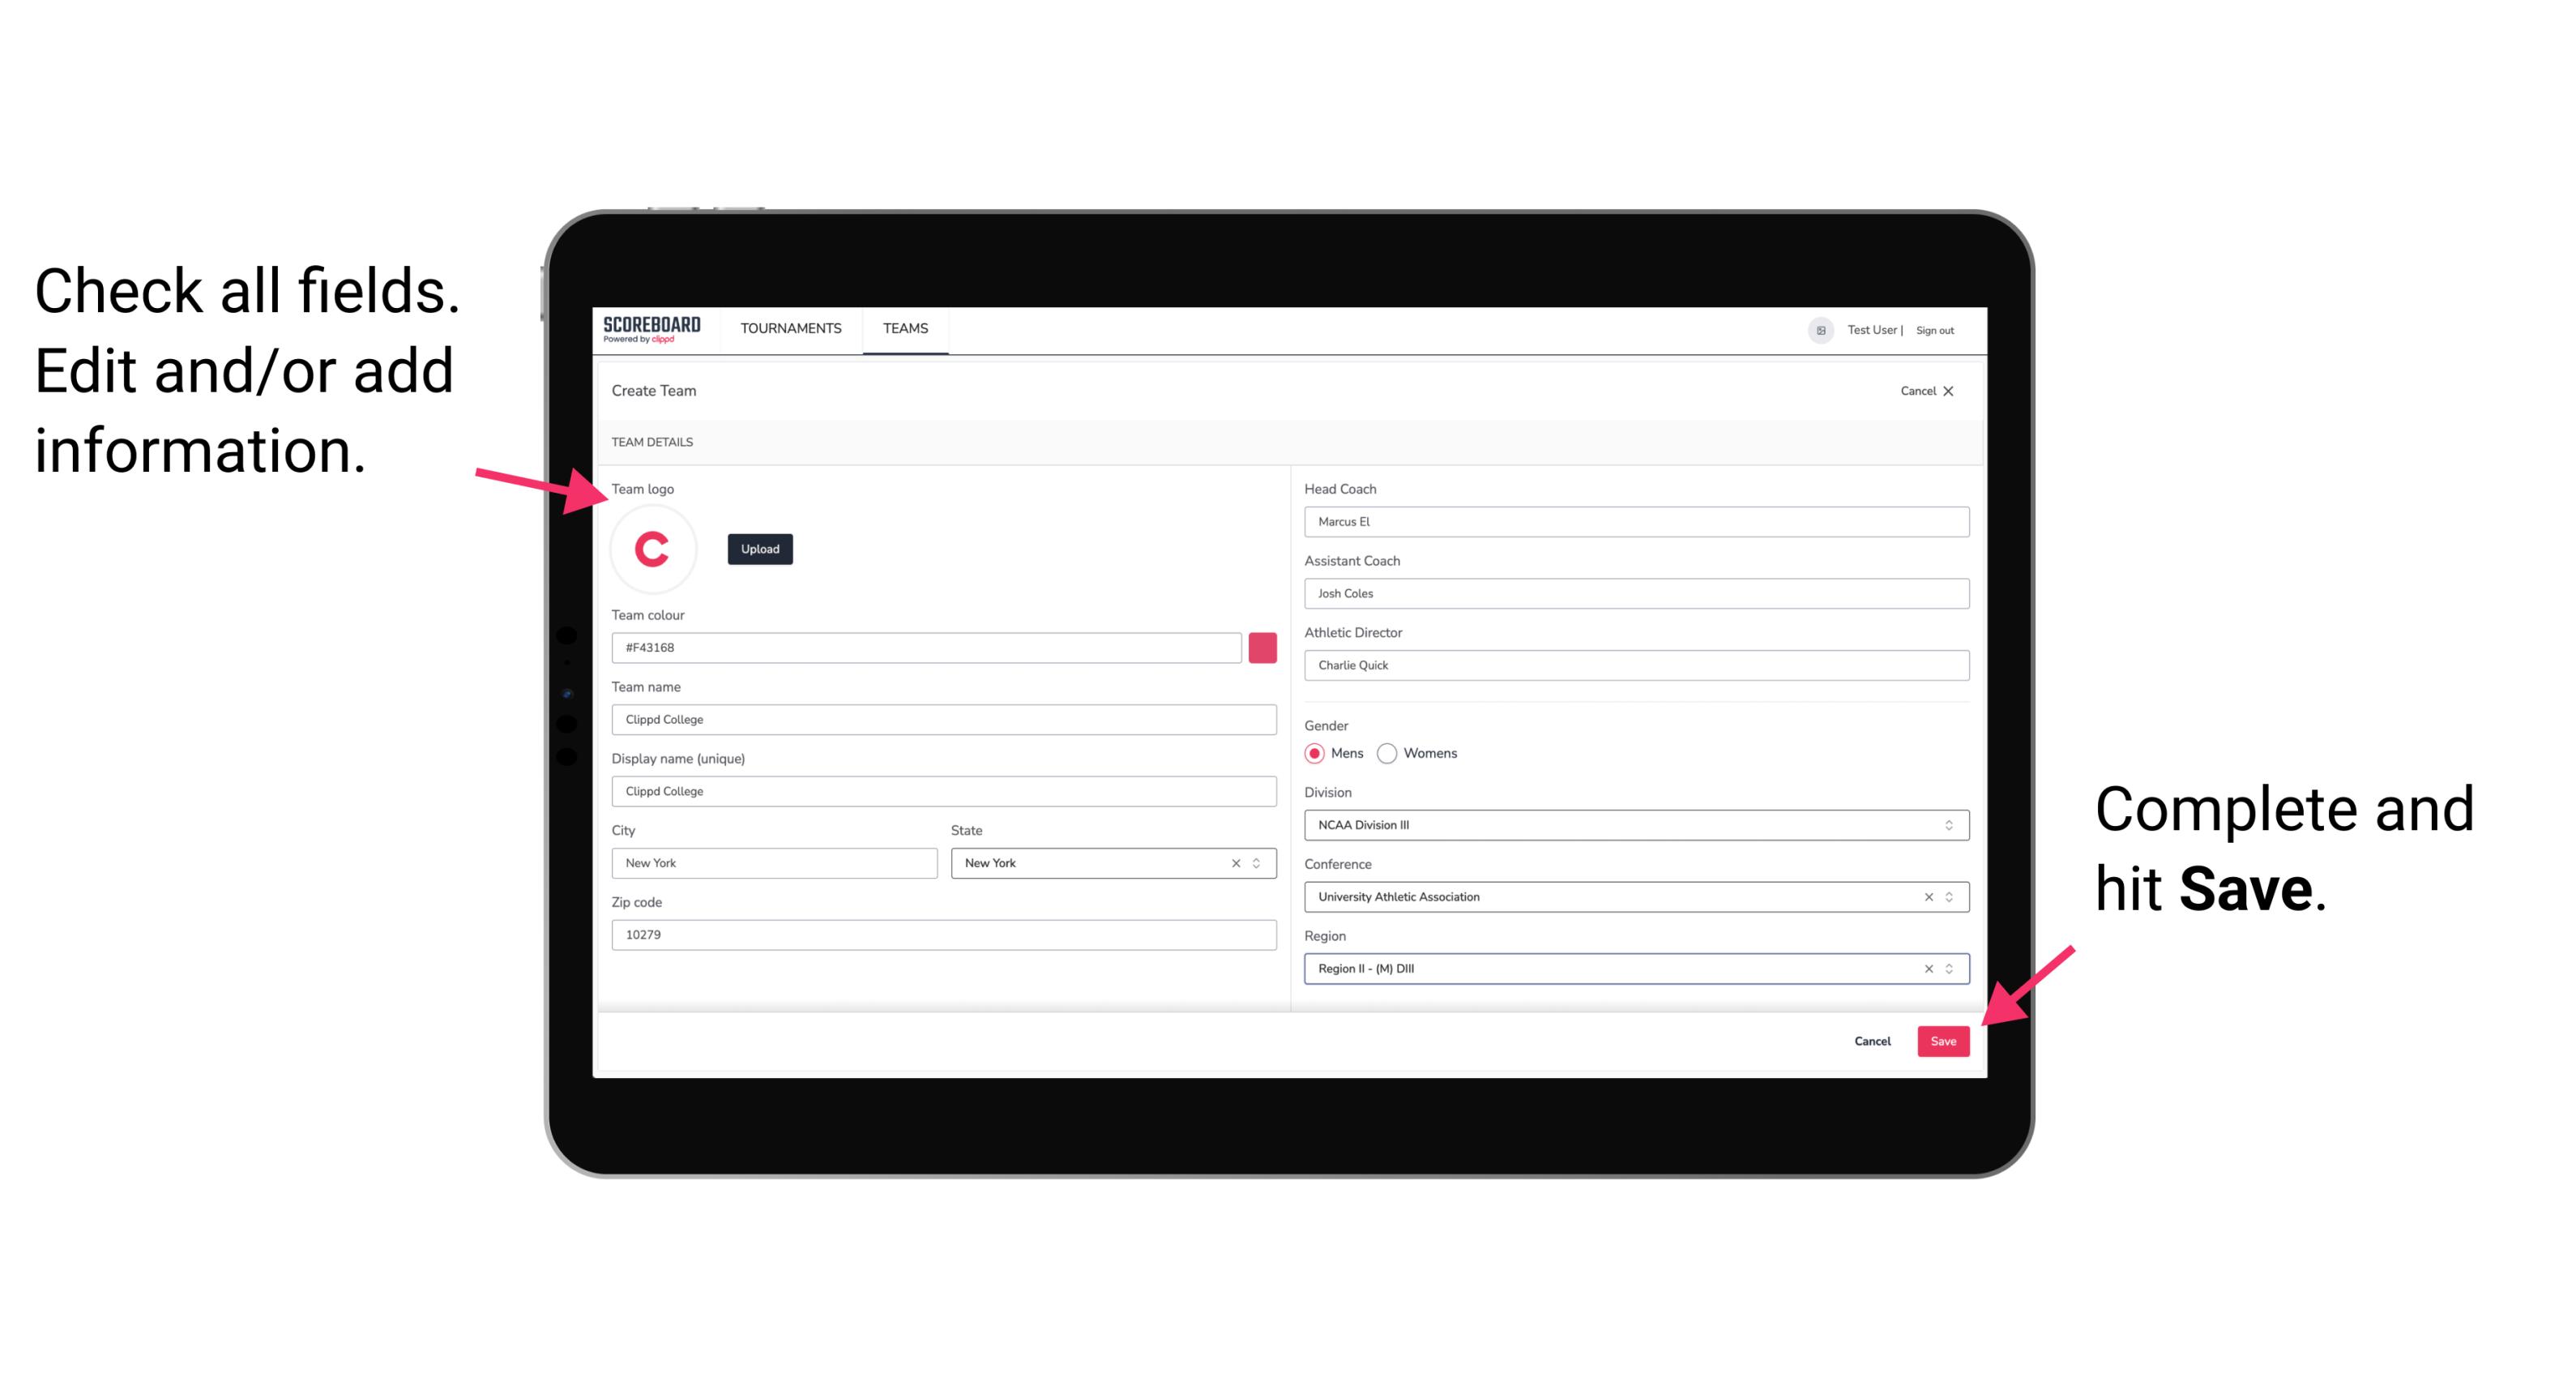This screenshot has height=1386, width=2576.
Task: Click the C team logo thumbnail
Action: pos(653,548)
